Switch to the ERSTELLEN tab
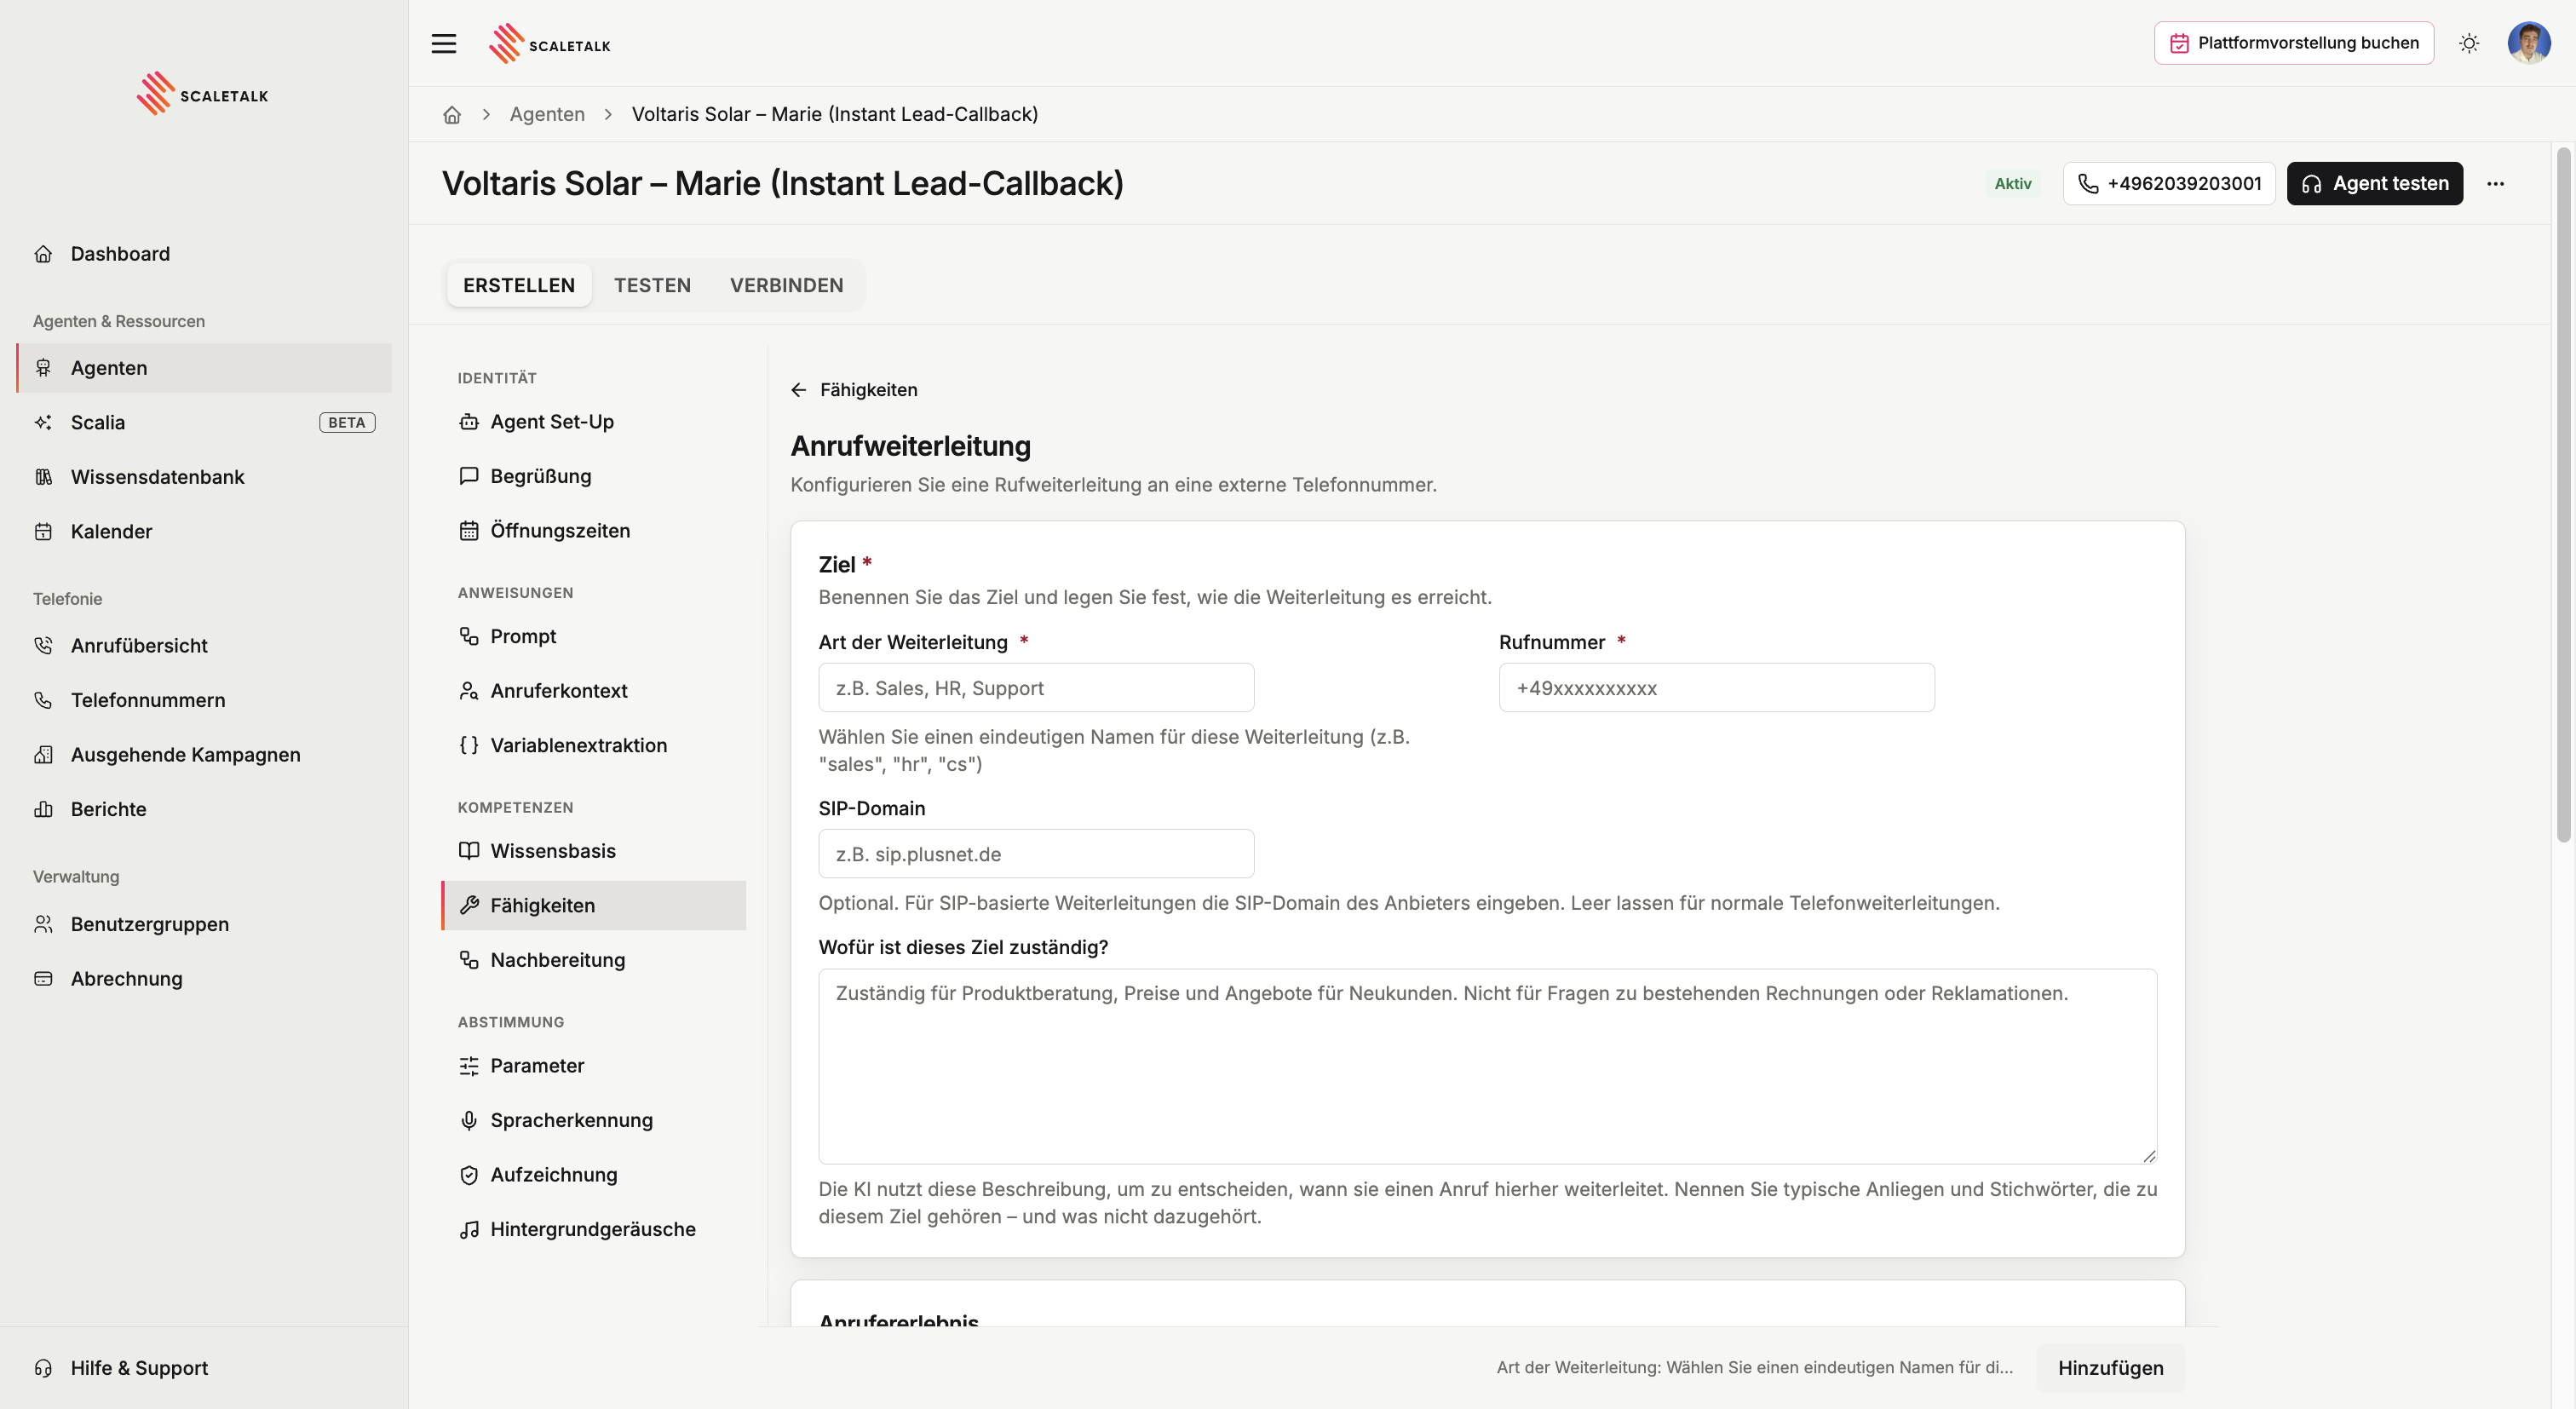Screen dimensions: 2576x1409 [x=519, y=285]
